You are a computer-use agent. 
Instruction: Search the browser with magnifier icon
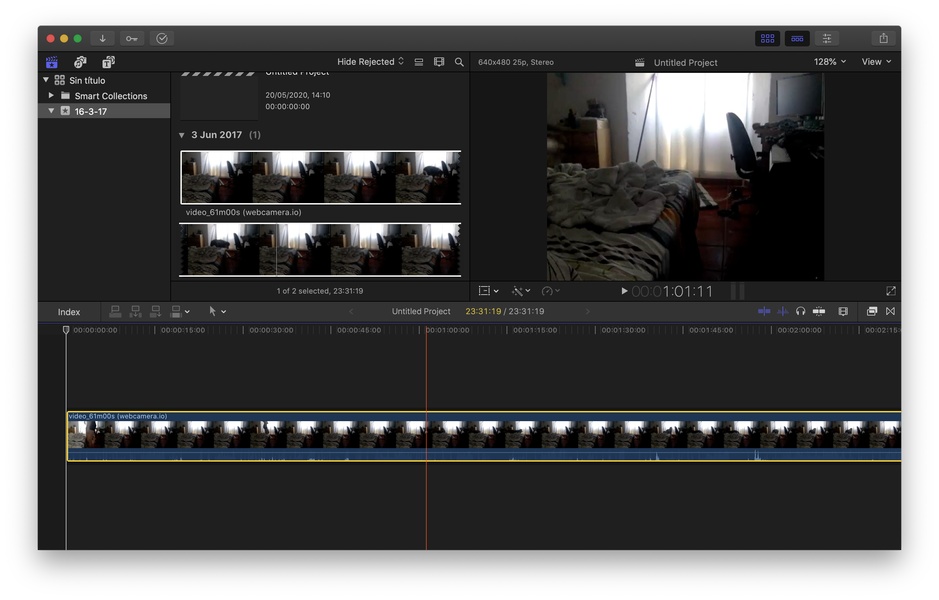[x=459, y=62]
